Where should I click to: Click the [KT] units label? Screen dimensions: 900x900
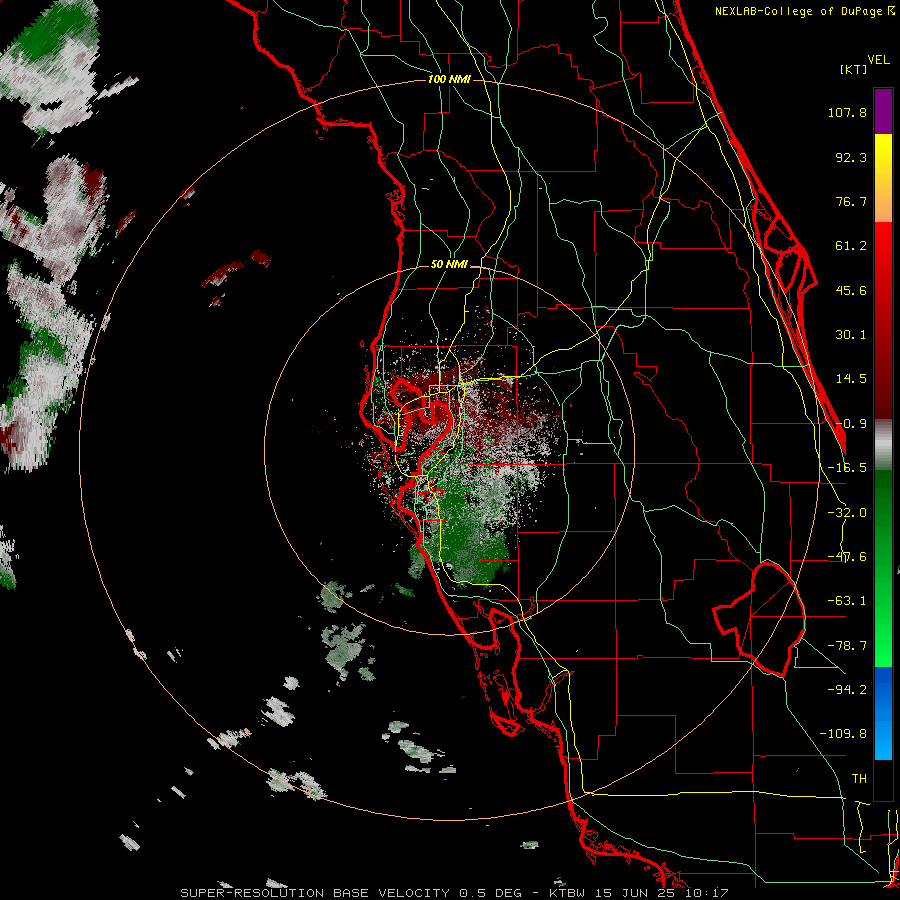click(x=853, y=69)
